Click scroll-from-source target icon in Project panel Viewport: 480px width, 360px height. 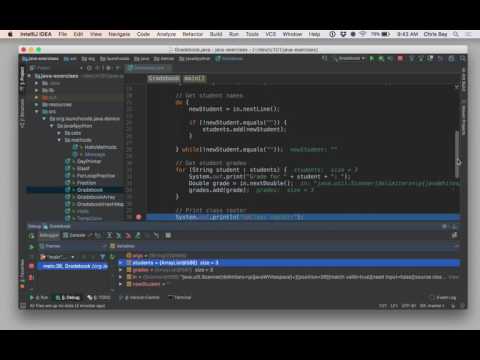[89, 68]
